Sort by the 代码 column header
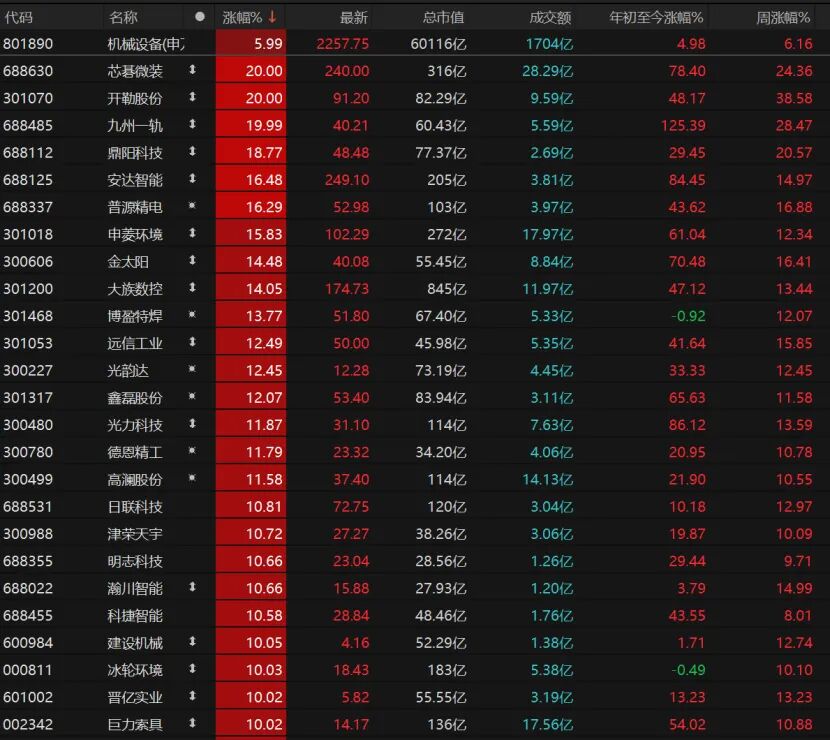 point(19,18)
